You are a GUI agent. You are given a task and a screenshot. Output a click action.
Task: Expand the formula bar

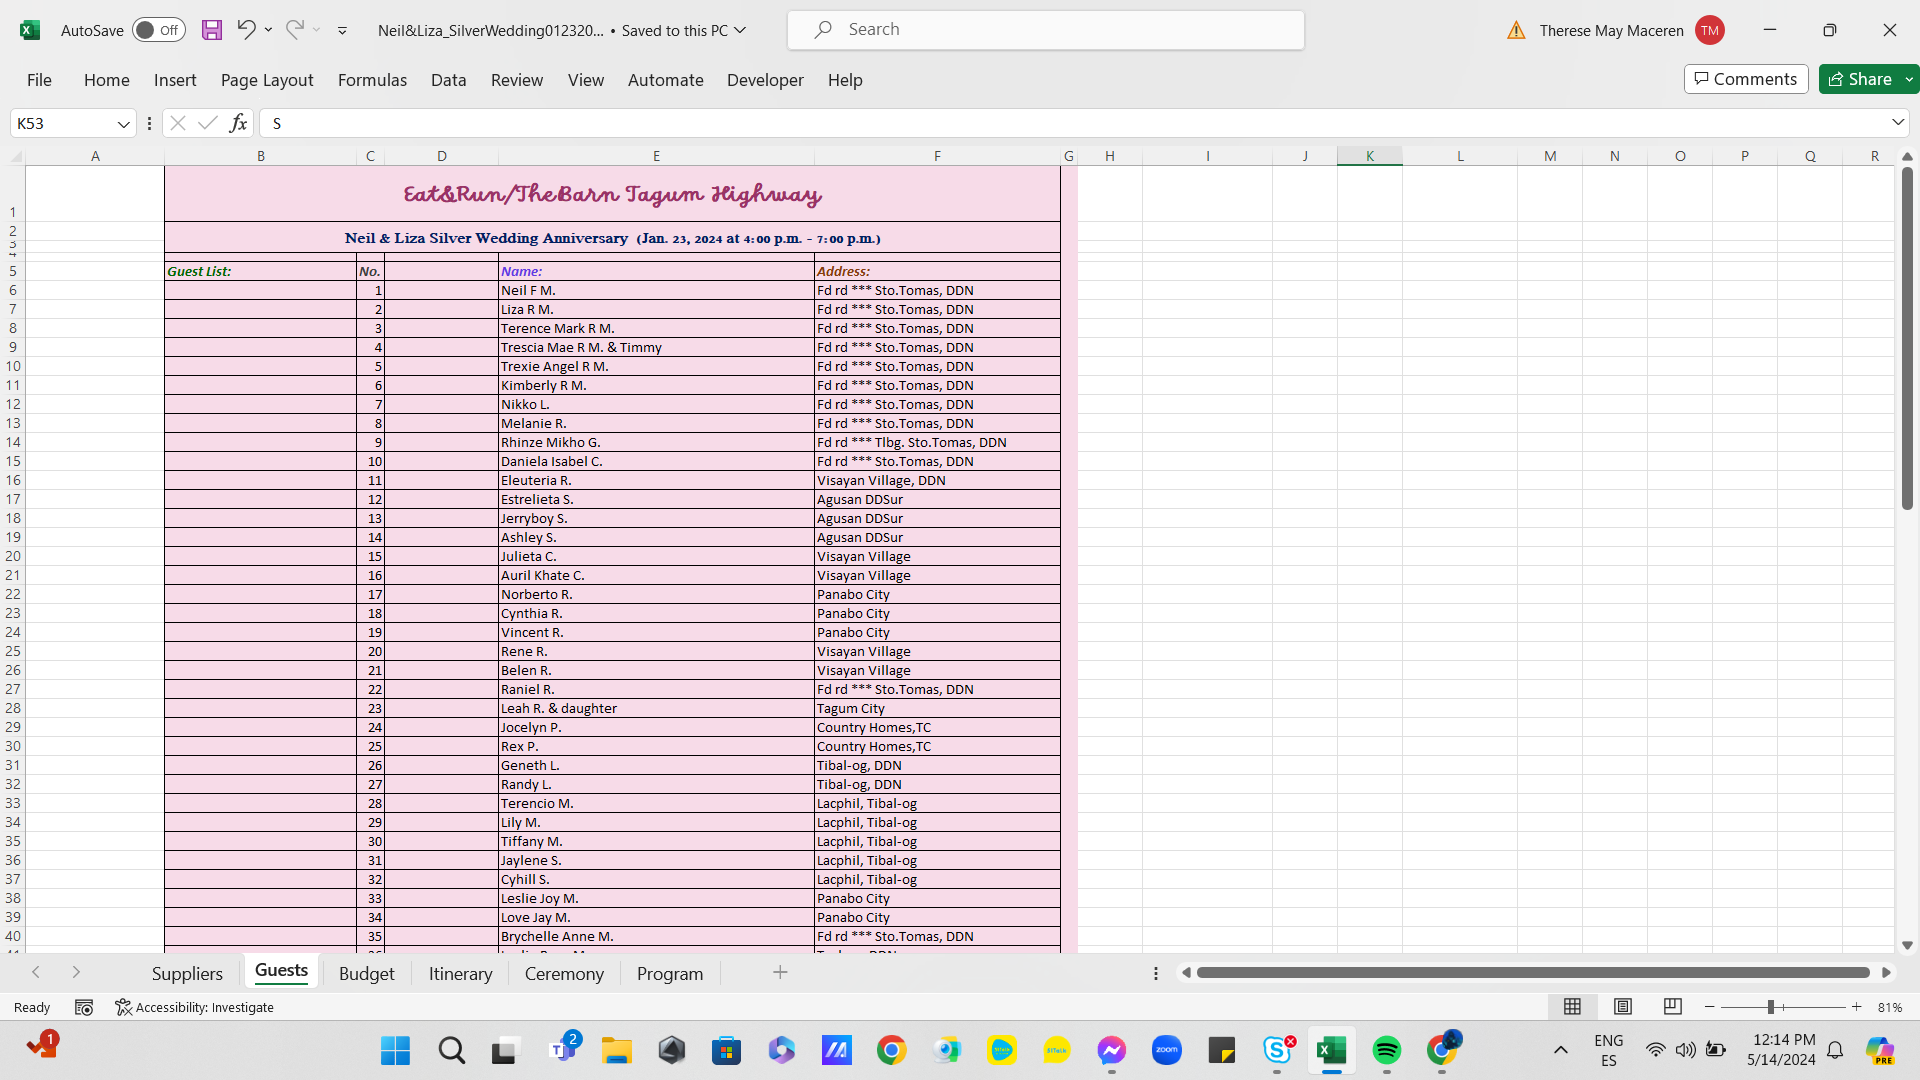pyautogui.click(x=1898, y=122)
